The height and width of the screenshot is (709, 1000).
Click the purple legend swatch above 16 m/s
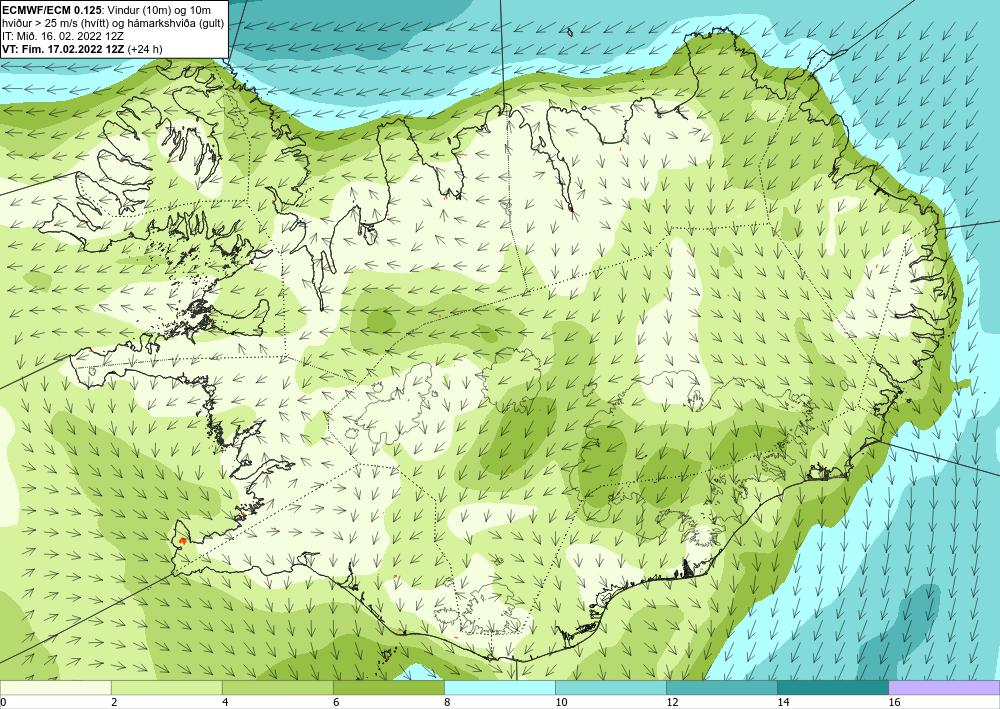coord(944,687)
